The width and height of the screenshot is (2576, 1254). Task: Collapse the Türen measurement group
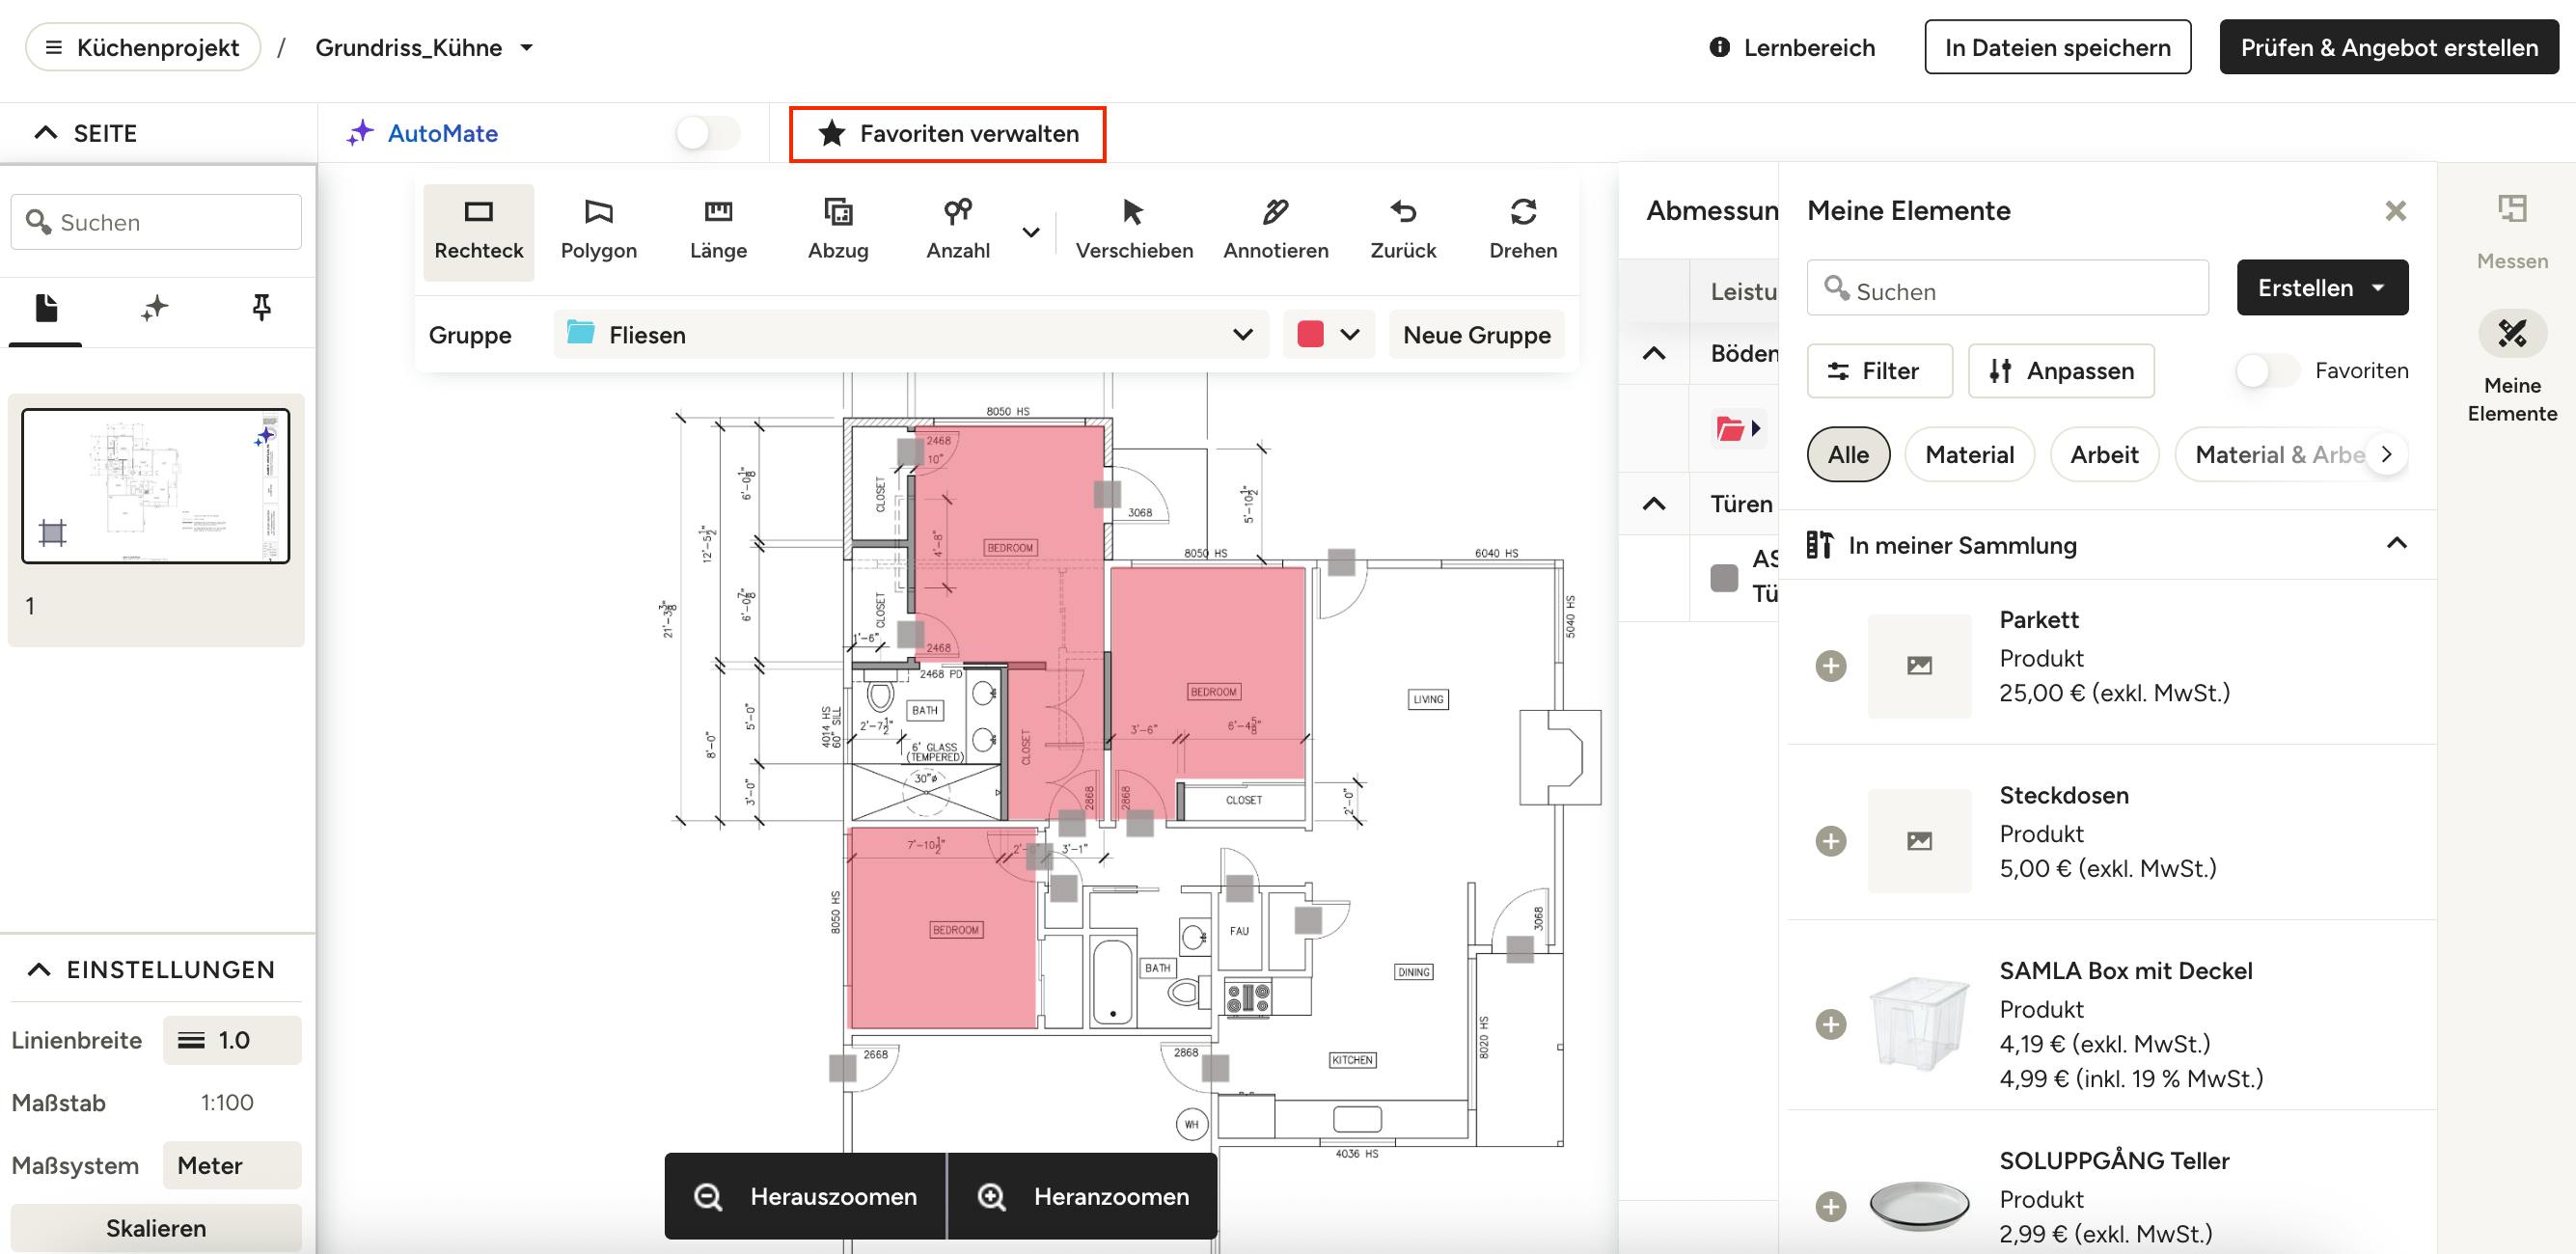pos(1654,503)
